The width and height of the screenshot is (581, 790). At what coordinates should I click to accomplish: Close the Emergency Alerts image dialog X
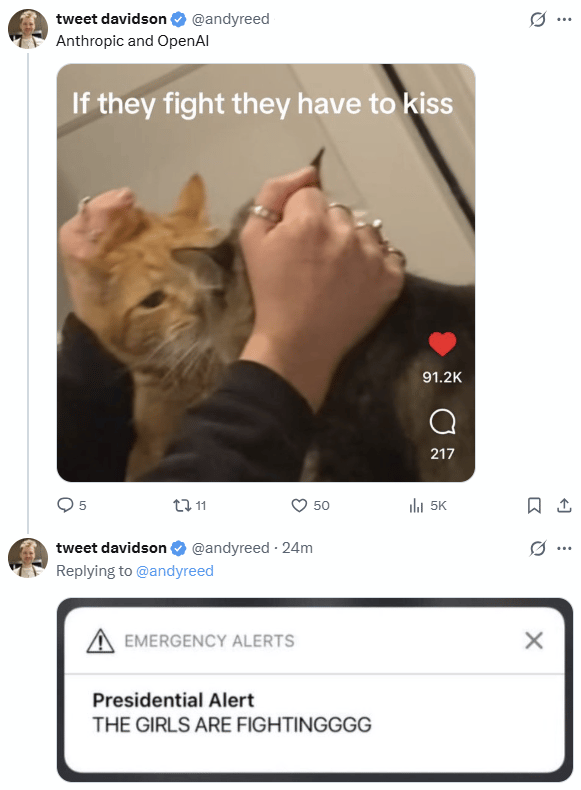[x=534, y=640]
